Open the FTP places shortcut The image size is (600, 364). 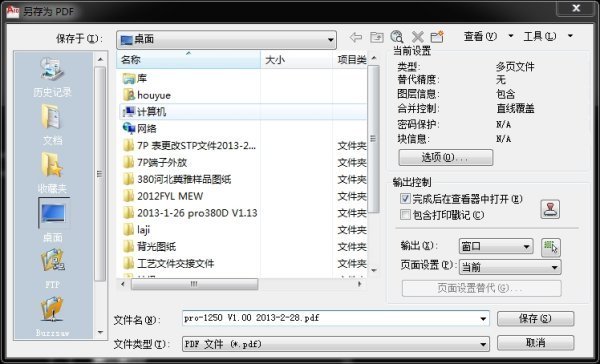(52, 269)
